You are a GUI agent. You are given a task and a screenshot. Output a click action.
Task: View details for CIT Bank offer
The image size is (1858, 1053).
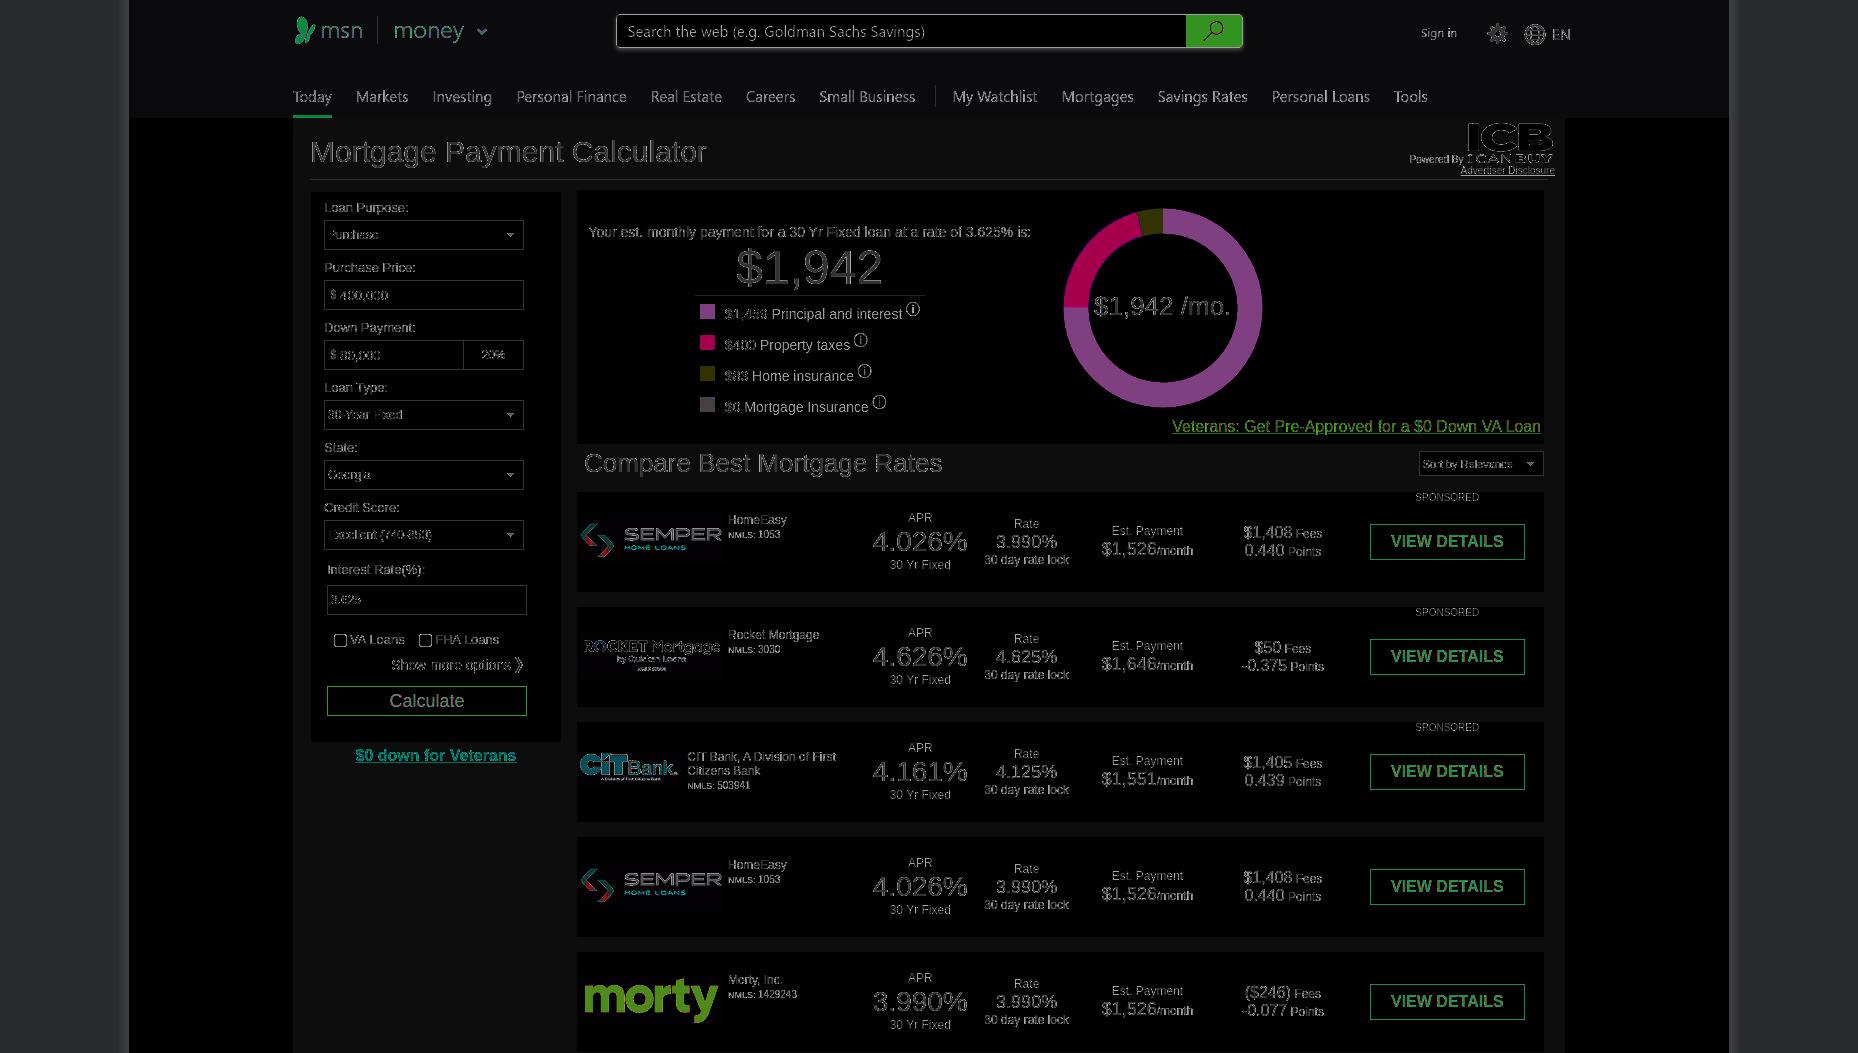coord(1447,772)
